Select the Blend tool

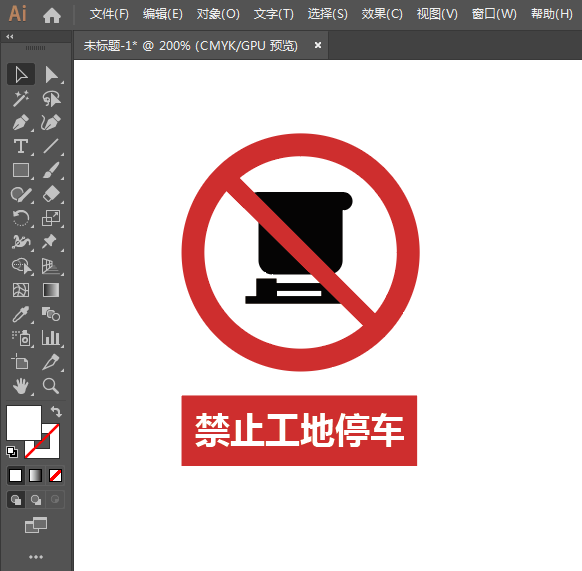[x=51, y=314]
